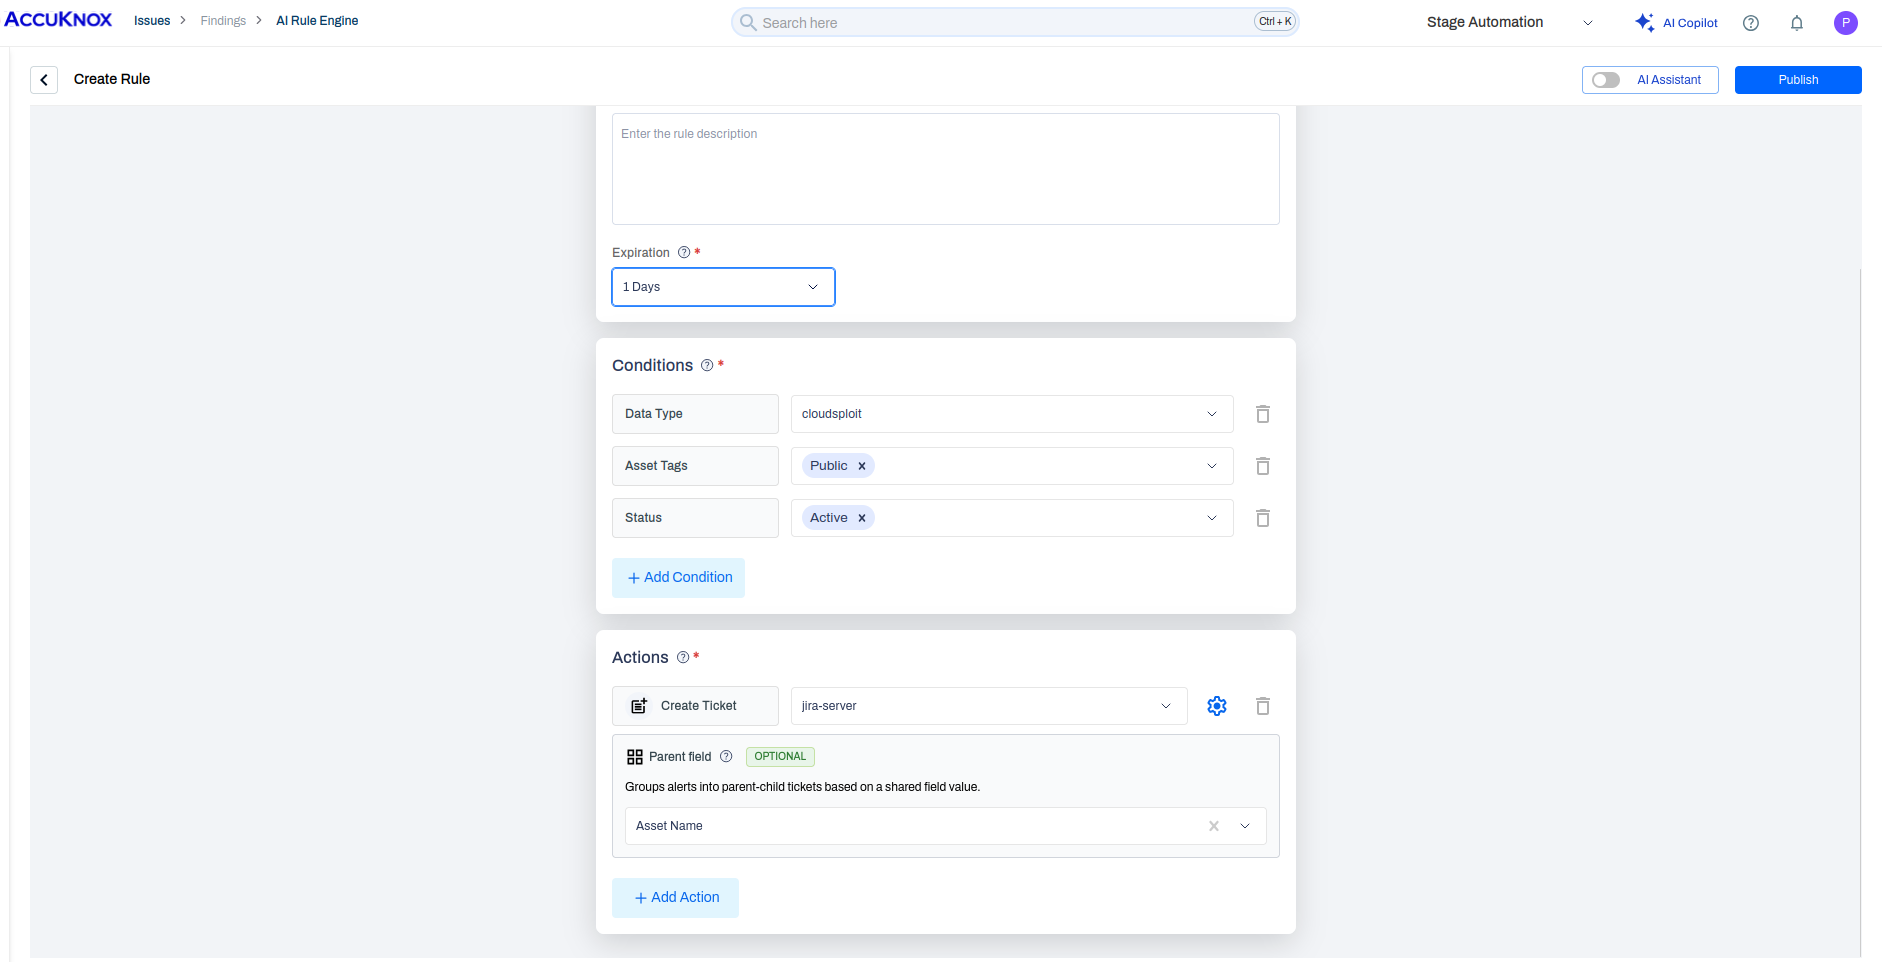This screenshot has width=1882, height=962.
Task: Focus the rule description text area
Action: [x=946, y=169]
